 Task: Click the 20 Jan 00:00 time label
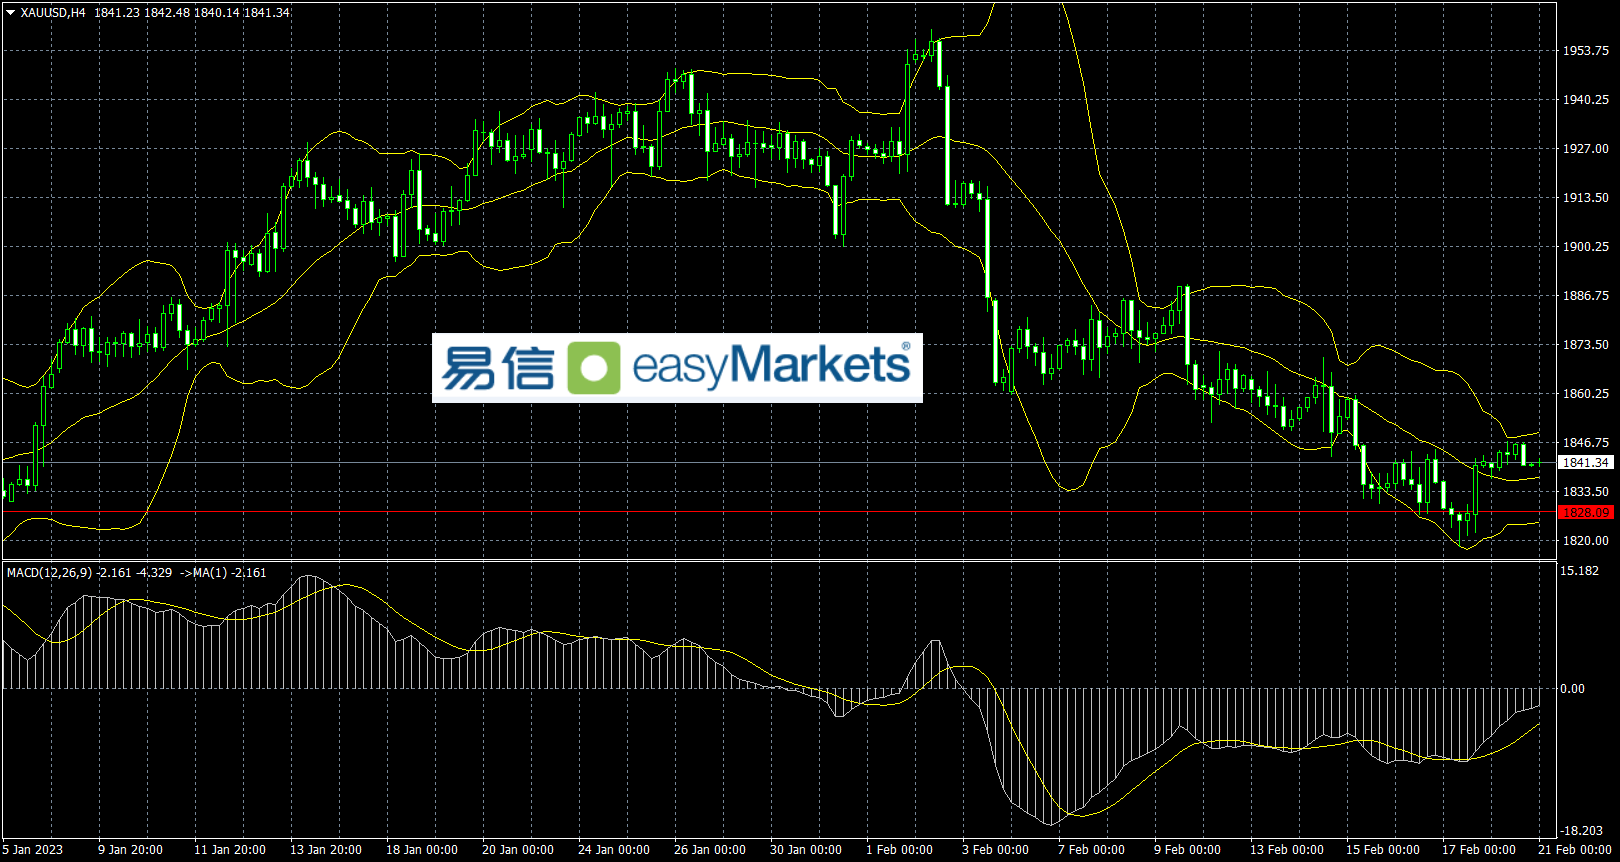518,850
